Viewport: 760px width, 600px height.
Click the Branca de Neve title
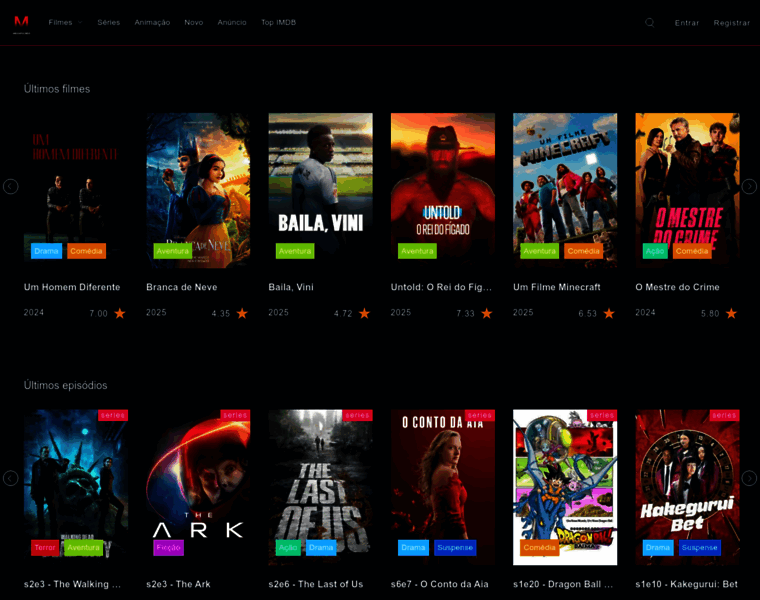tap(182, 287)
